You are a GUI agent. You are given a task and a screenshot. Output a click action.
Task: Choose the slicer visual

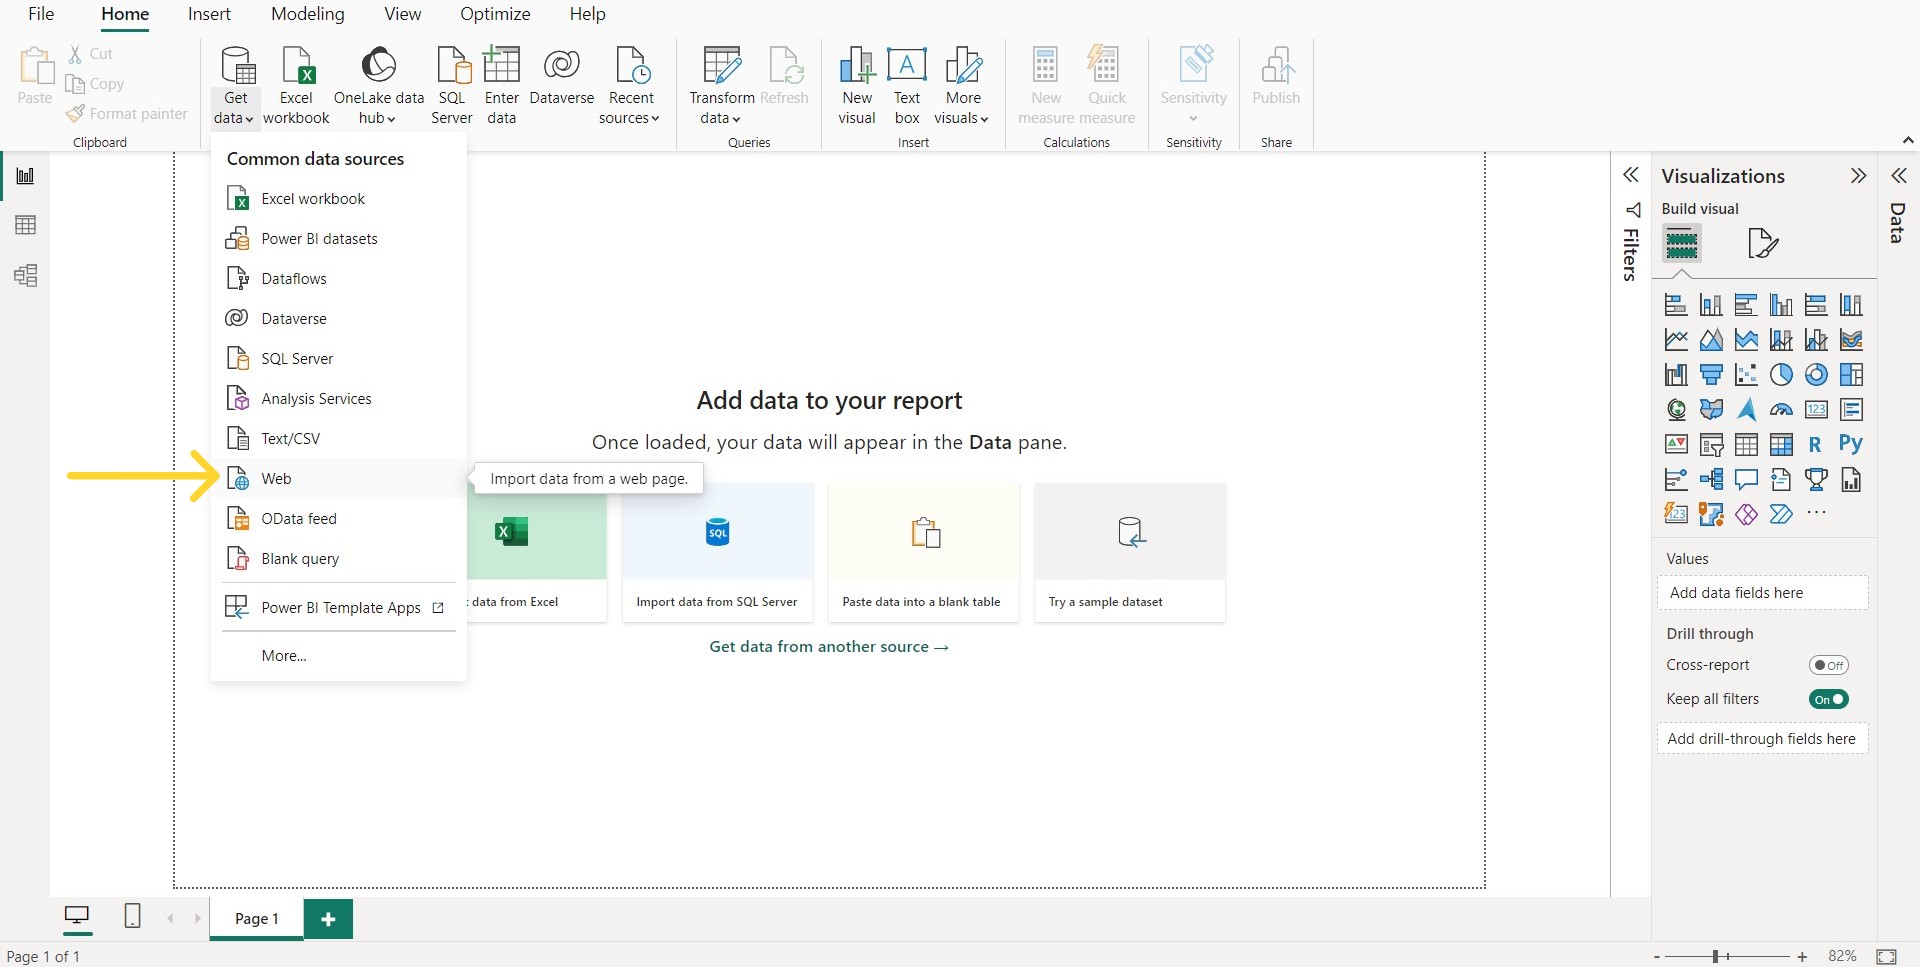[x=1711, y=444]
